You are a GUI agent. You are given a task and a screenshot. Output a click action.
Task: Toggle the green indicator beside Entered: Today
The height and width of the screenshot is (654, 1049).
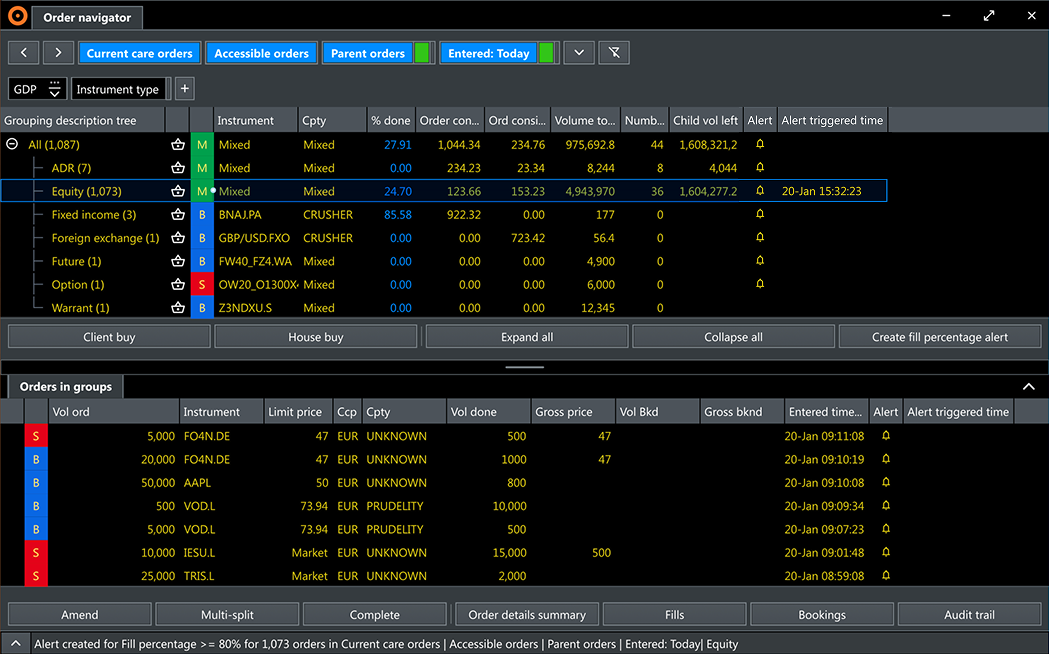pyautogui.click(x=545, y=52)
